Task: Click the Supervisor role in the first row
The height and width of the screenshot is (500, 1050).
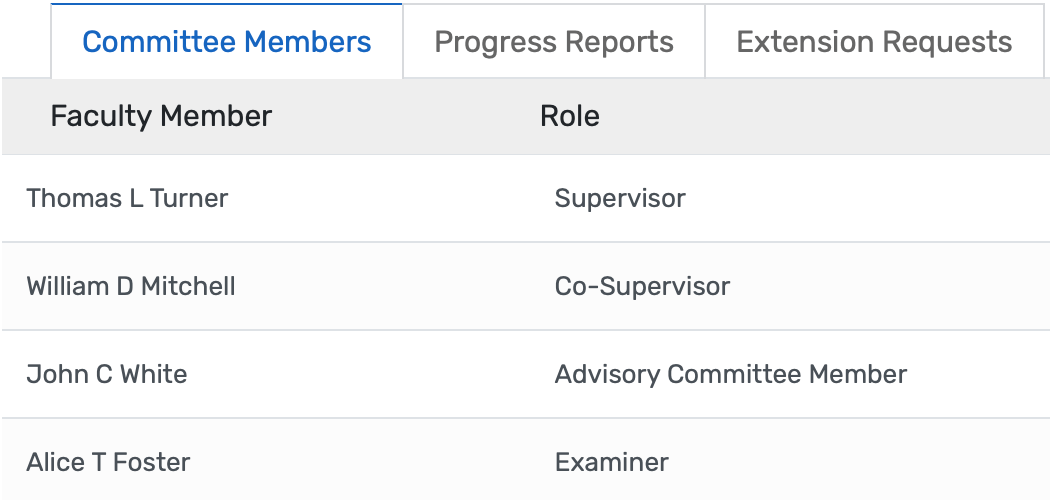Action: pyautogui.click(x=620, y=198)
